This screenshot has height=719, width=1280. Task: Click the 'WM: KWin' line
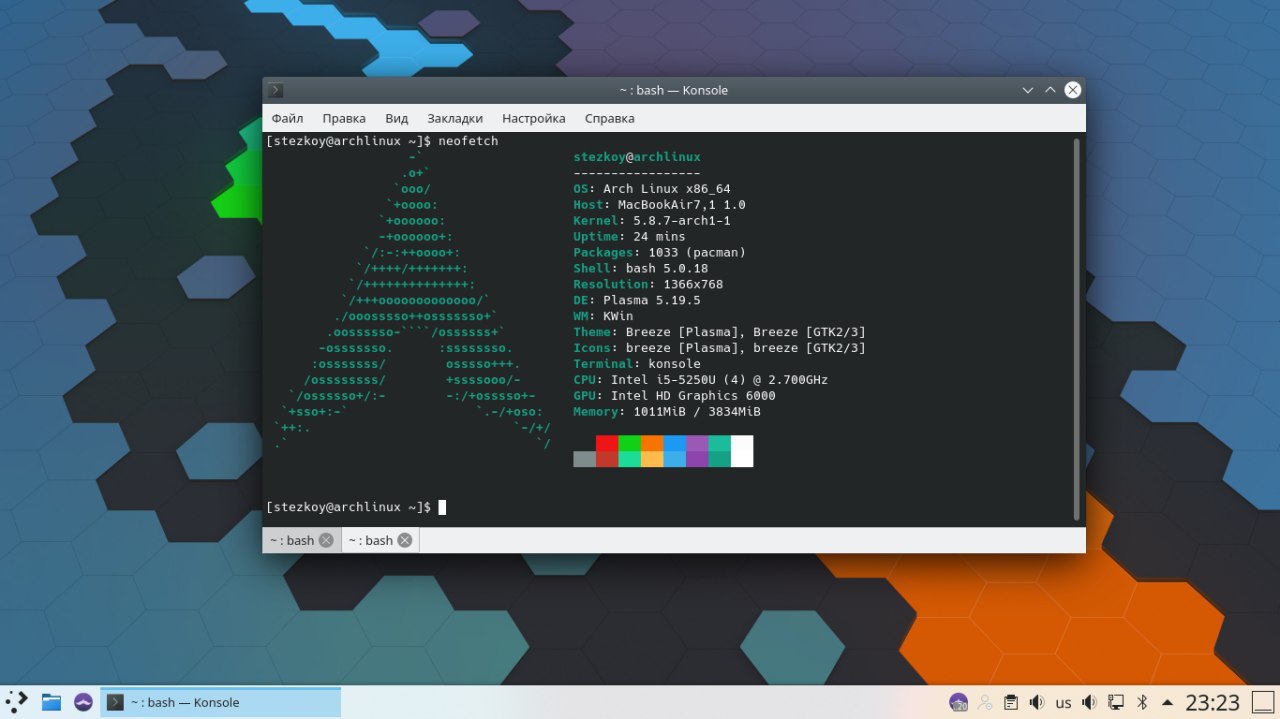click(603, 317)
